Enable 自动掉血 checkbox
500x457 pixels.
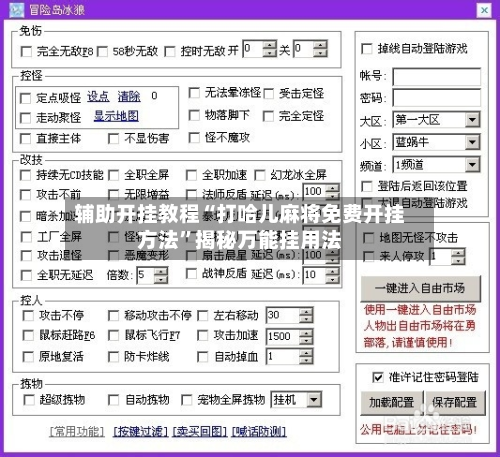tap(203, 357)
